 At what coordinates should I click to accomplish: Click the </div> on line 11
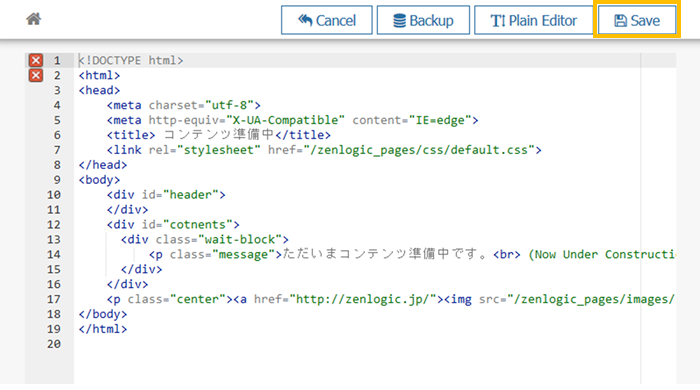127,210
